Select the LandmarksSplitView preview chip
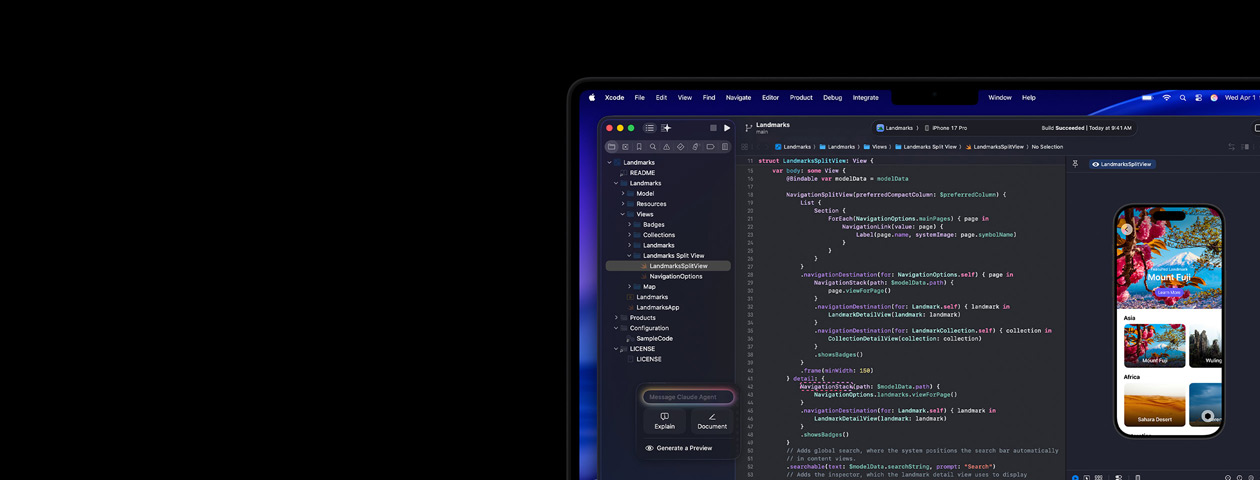1260x480 pixels. (1122, 164)
